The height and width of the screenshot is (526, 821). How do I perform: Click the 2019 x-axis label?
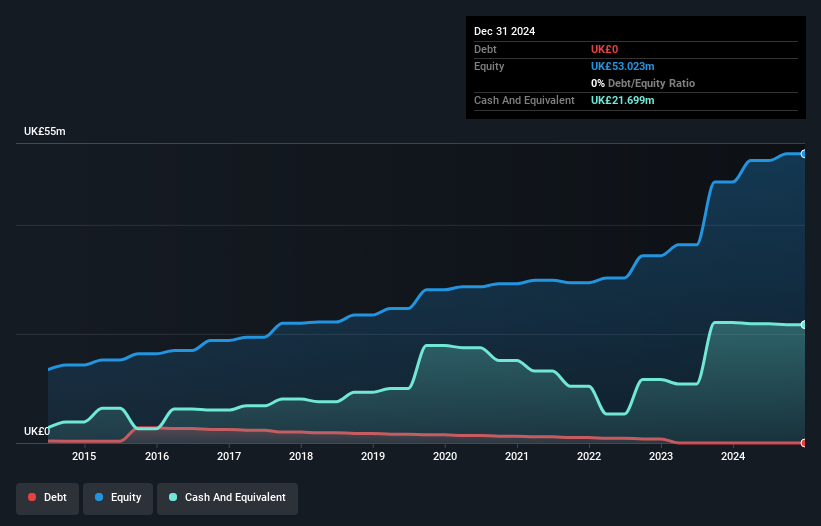pyautogui.click(x=373, y=456)
